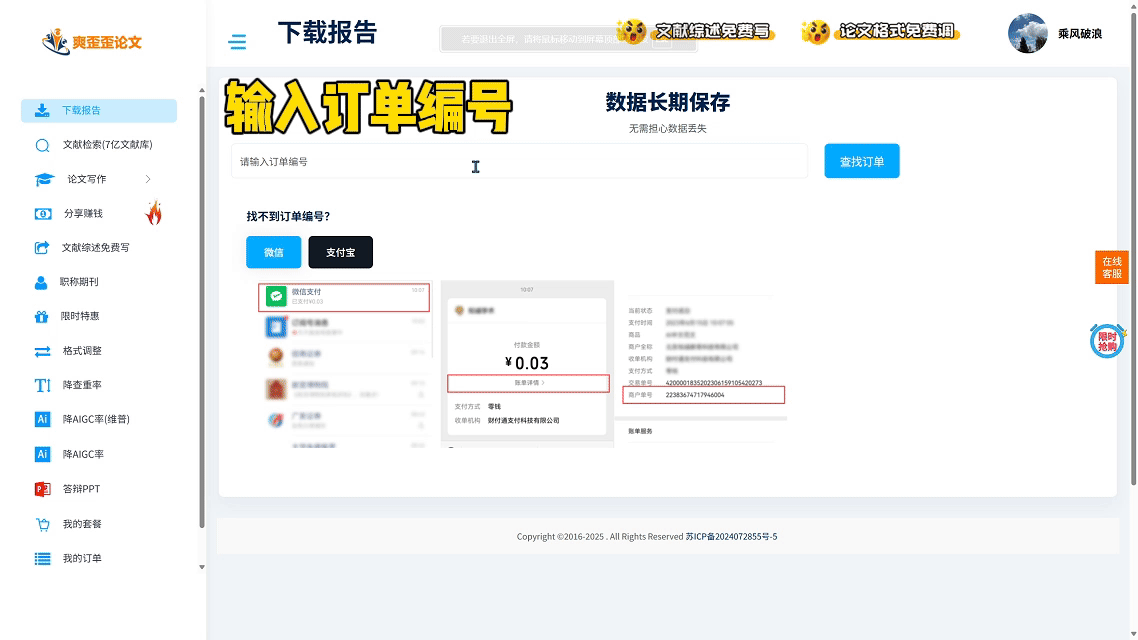This screenshot has width=1138, height=640.
Task: Click the money icon beside 分享赚钱
Action: coord(42,214)
